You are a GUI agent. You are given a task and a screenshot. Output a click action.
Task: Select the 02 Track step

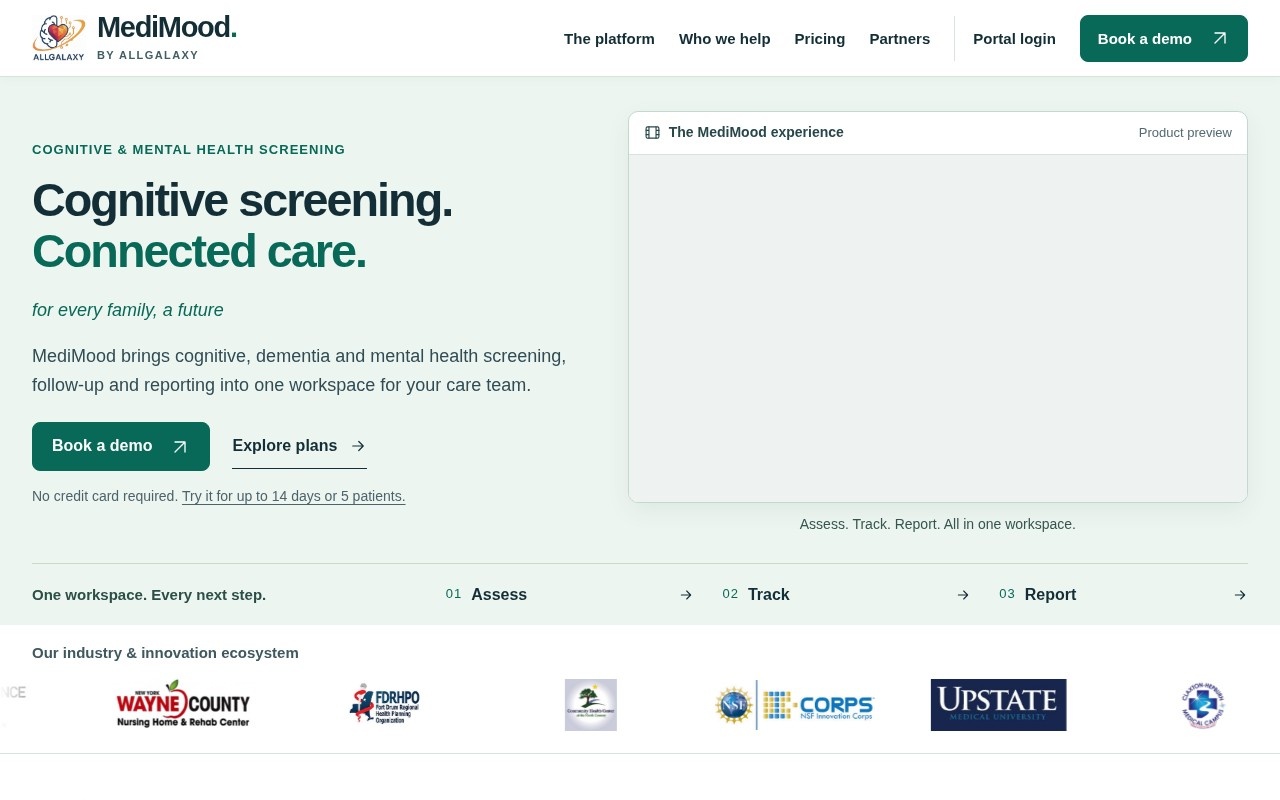846,595
